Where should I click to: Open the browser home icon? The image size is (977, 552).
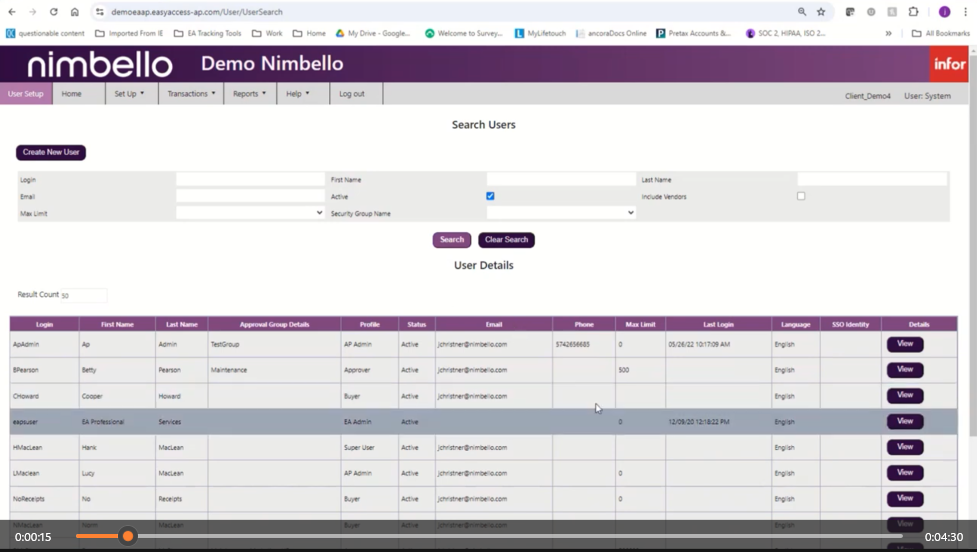pos(75,12)
